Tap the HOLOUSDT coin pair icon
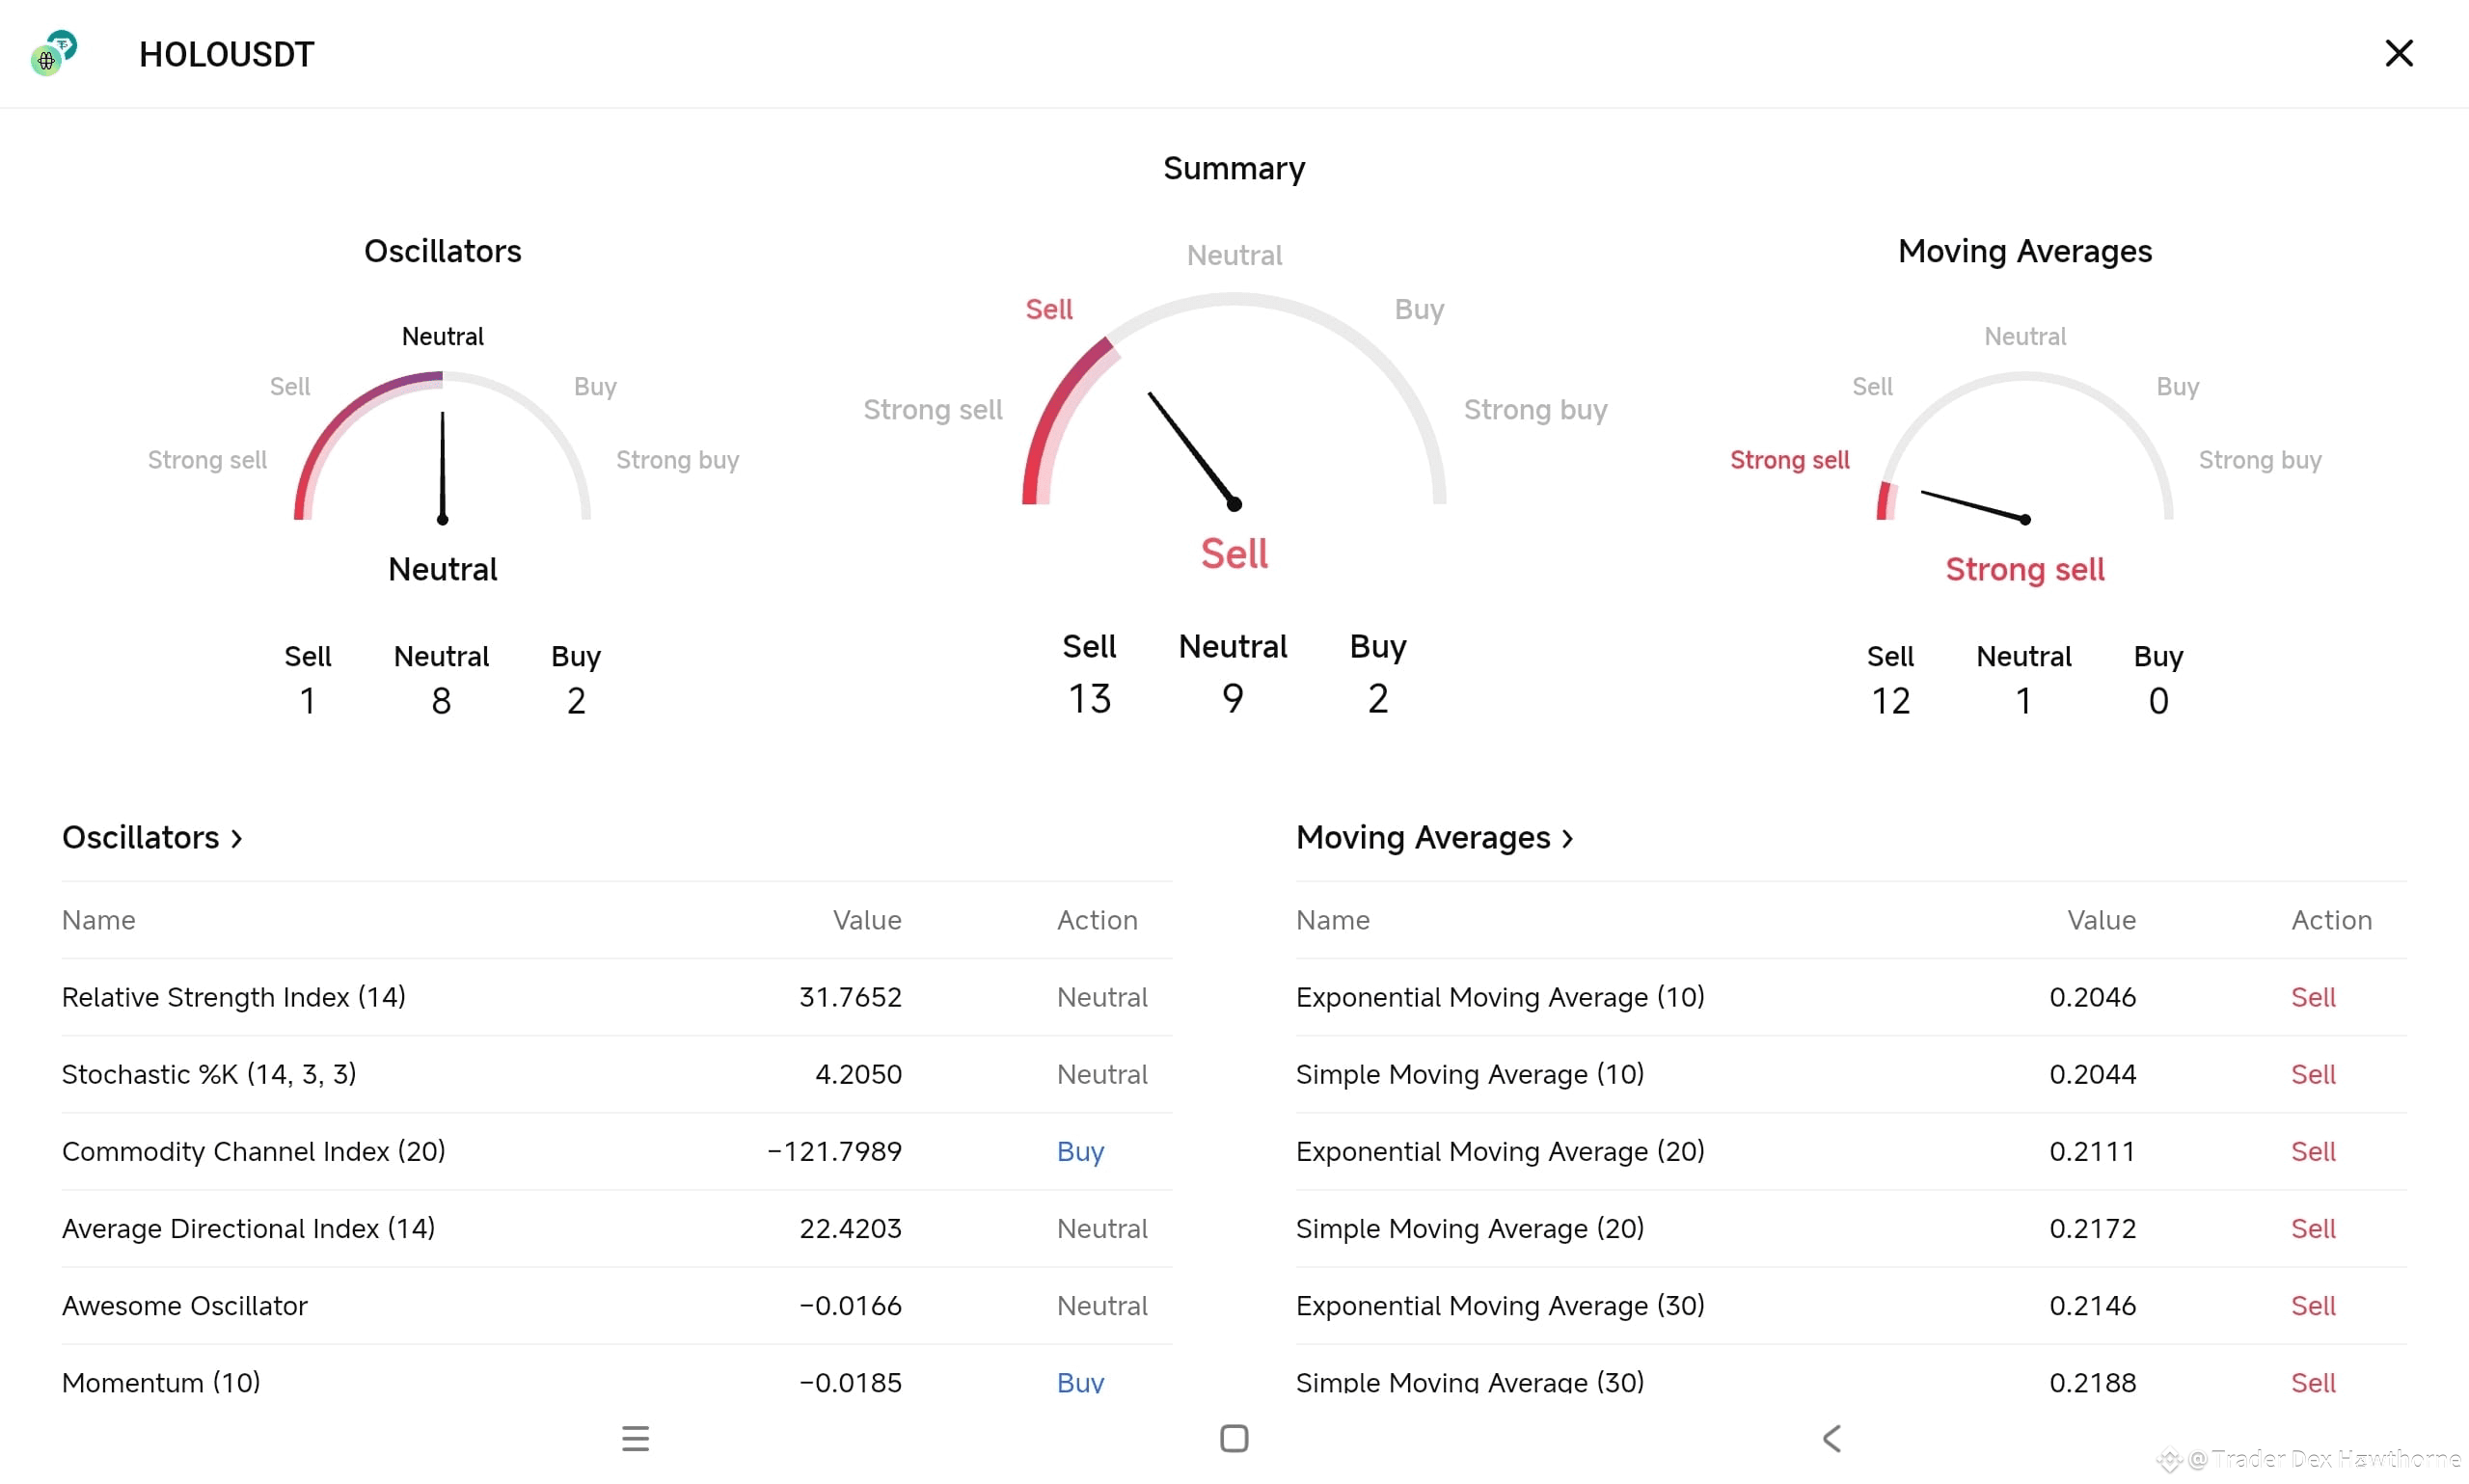The image size is (2469, 1484). pos(54,53)
